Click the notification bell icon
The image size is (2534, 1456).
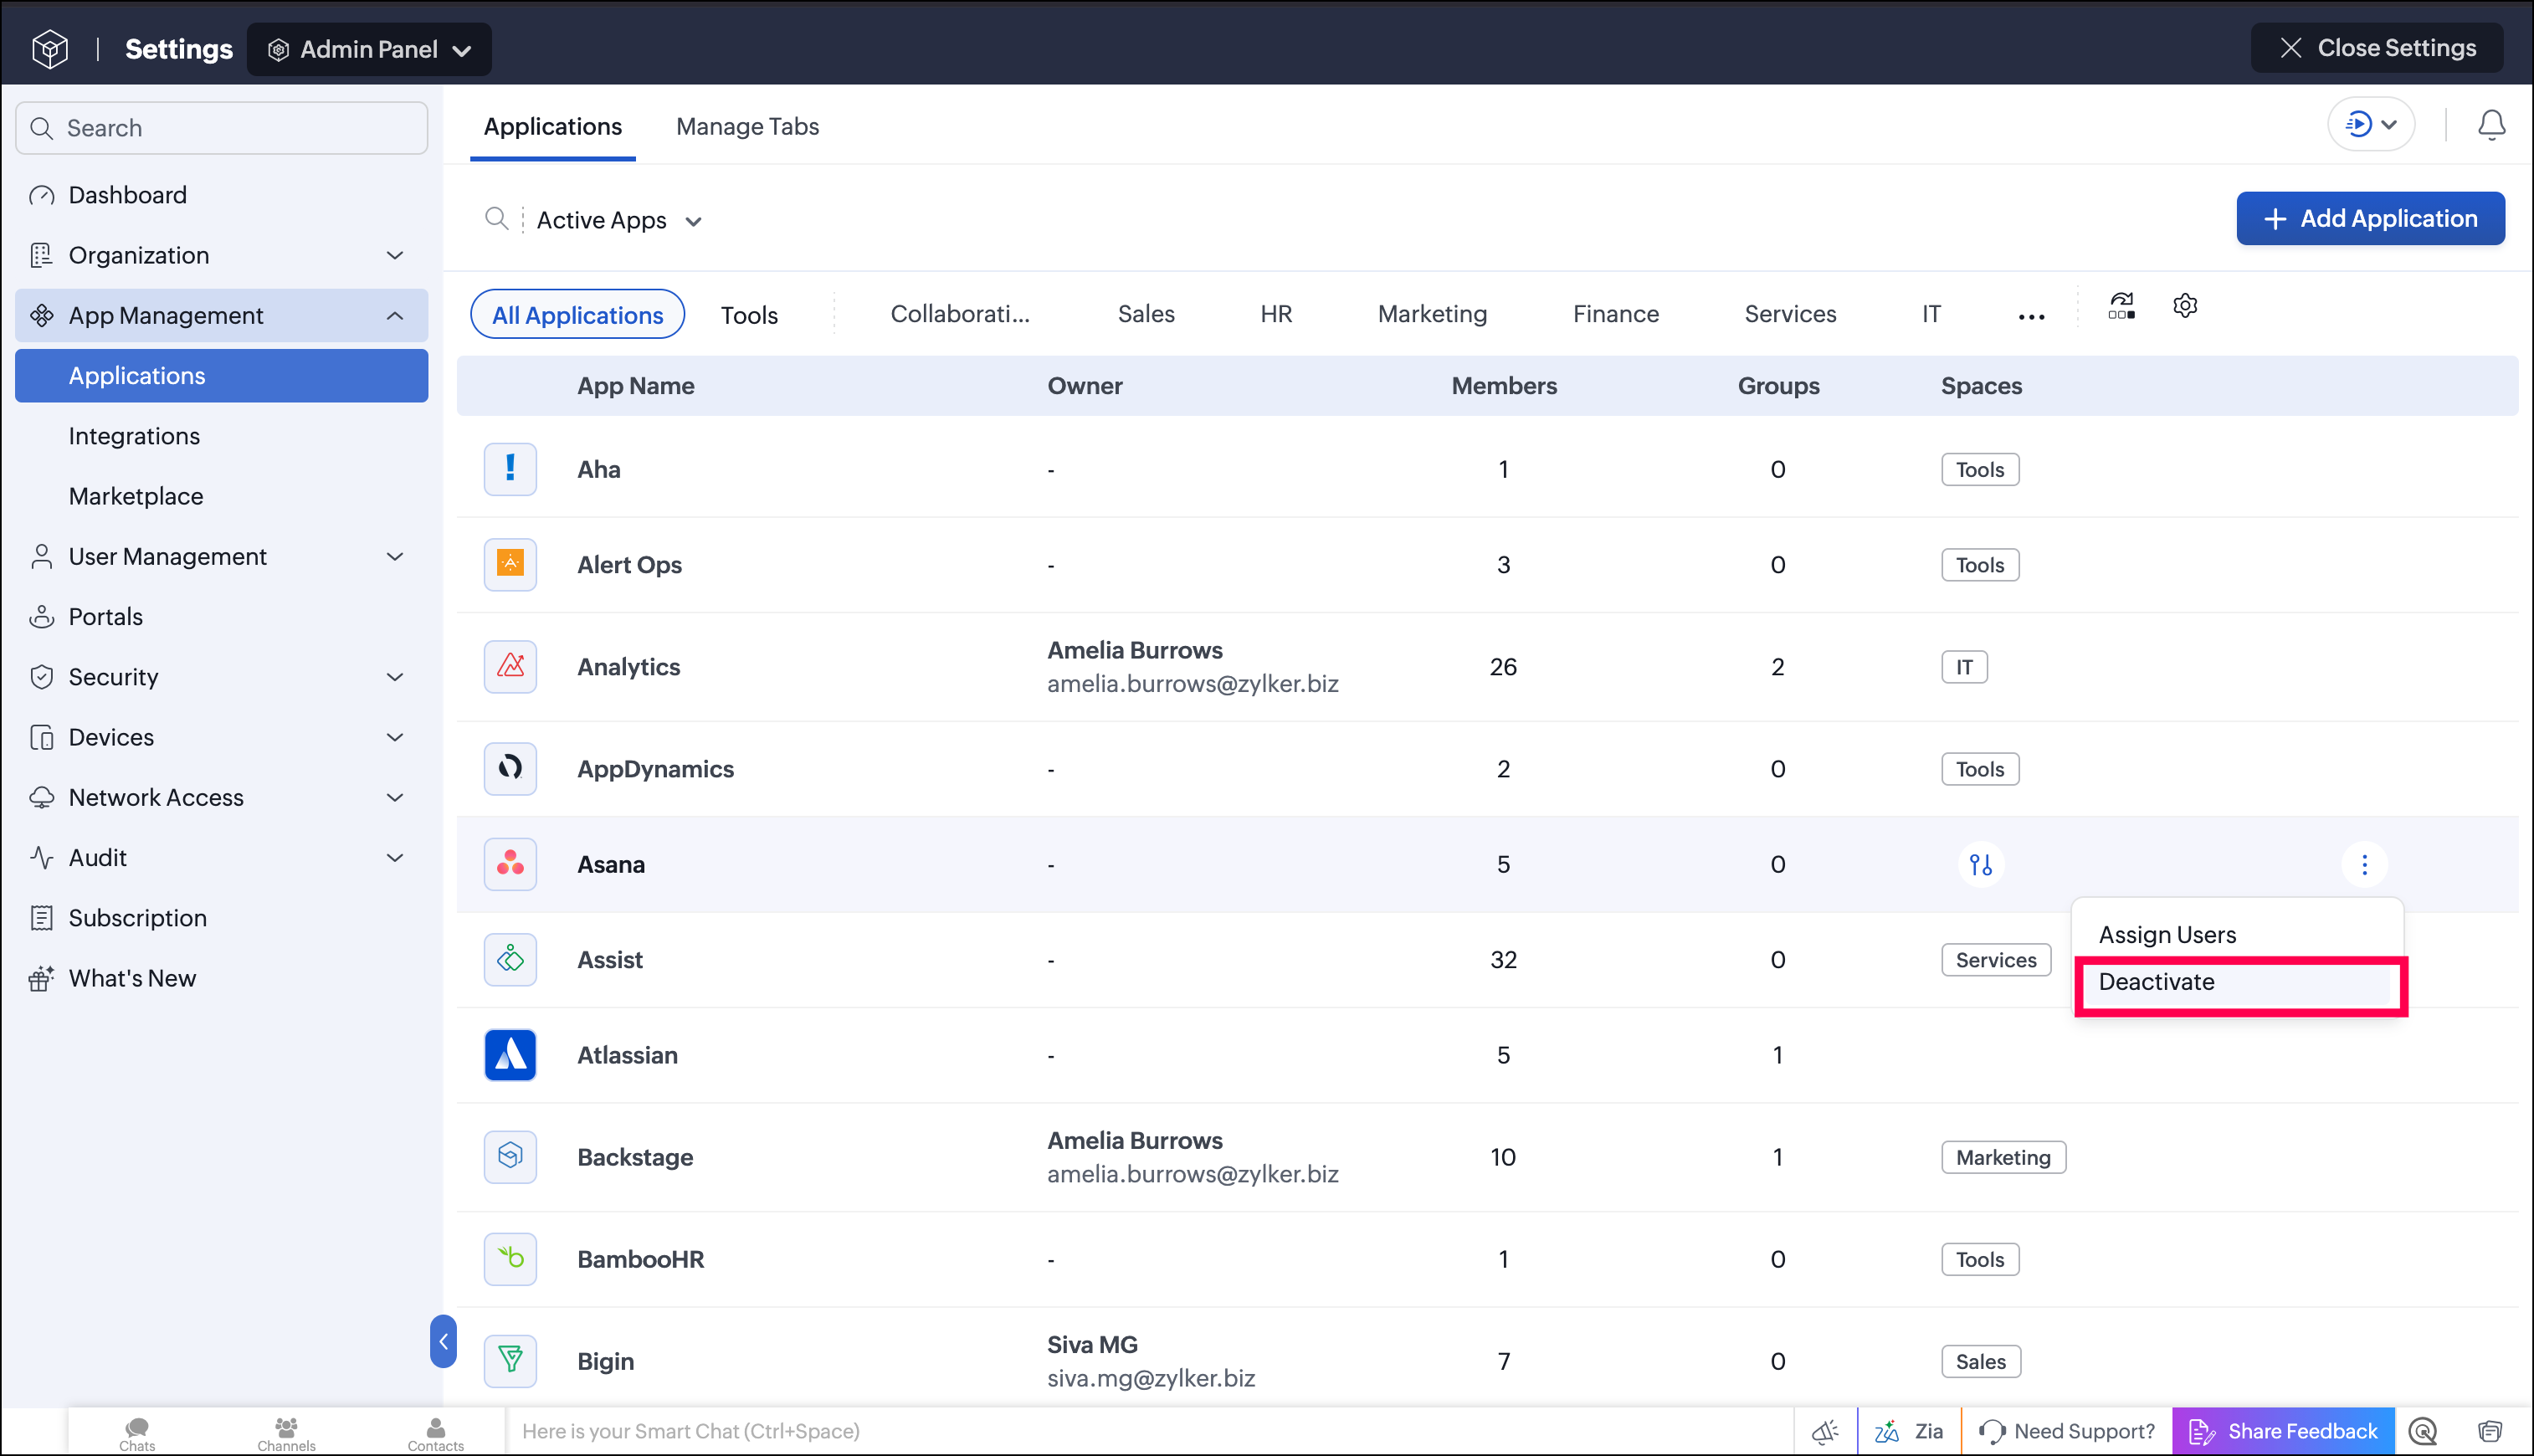click(2491, 125)
